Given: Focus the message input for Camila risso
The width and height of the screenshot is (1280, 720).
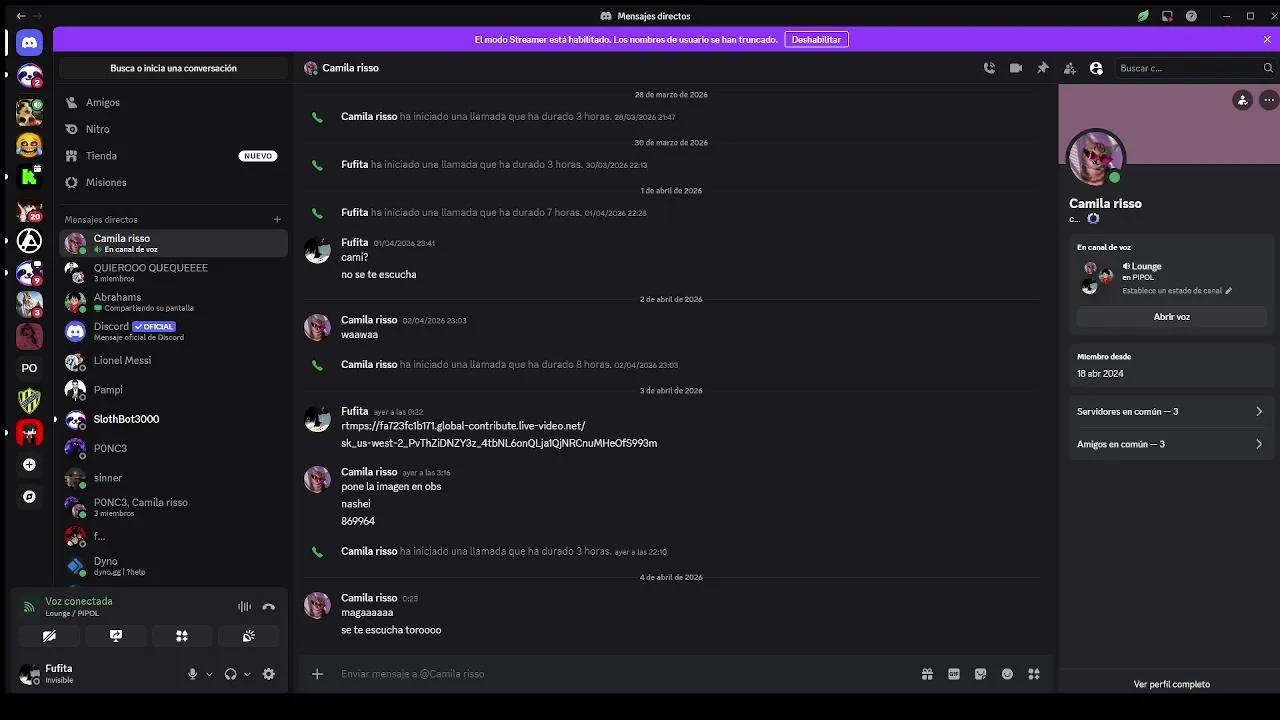Looking at the screenshot, I should tap(620, 674).
